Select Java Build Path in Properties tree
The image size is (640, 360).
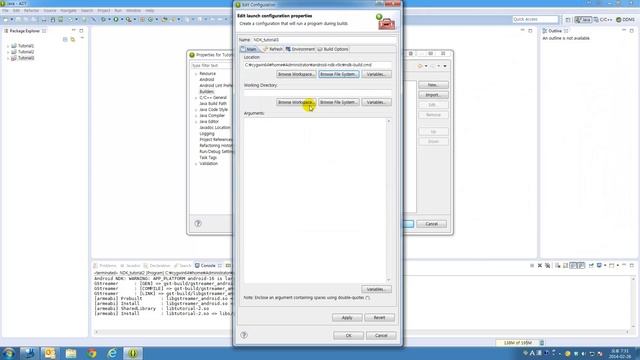(x=213, y=104)
